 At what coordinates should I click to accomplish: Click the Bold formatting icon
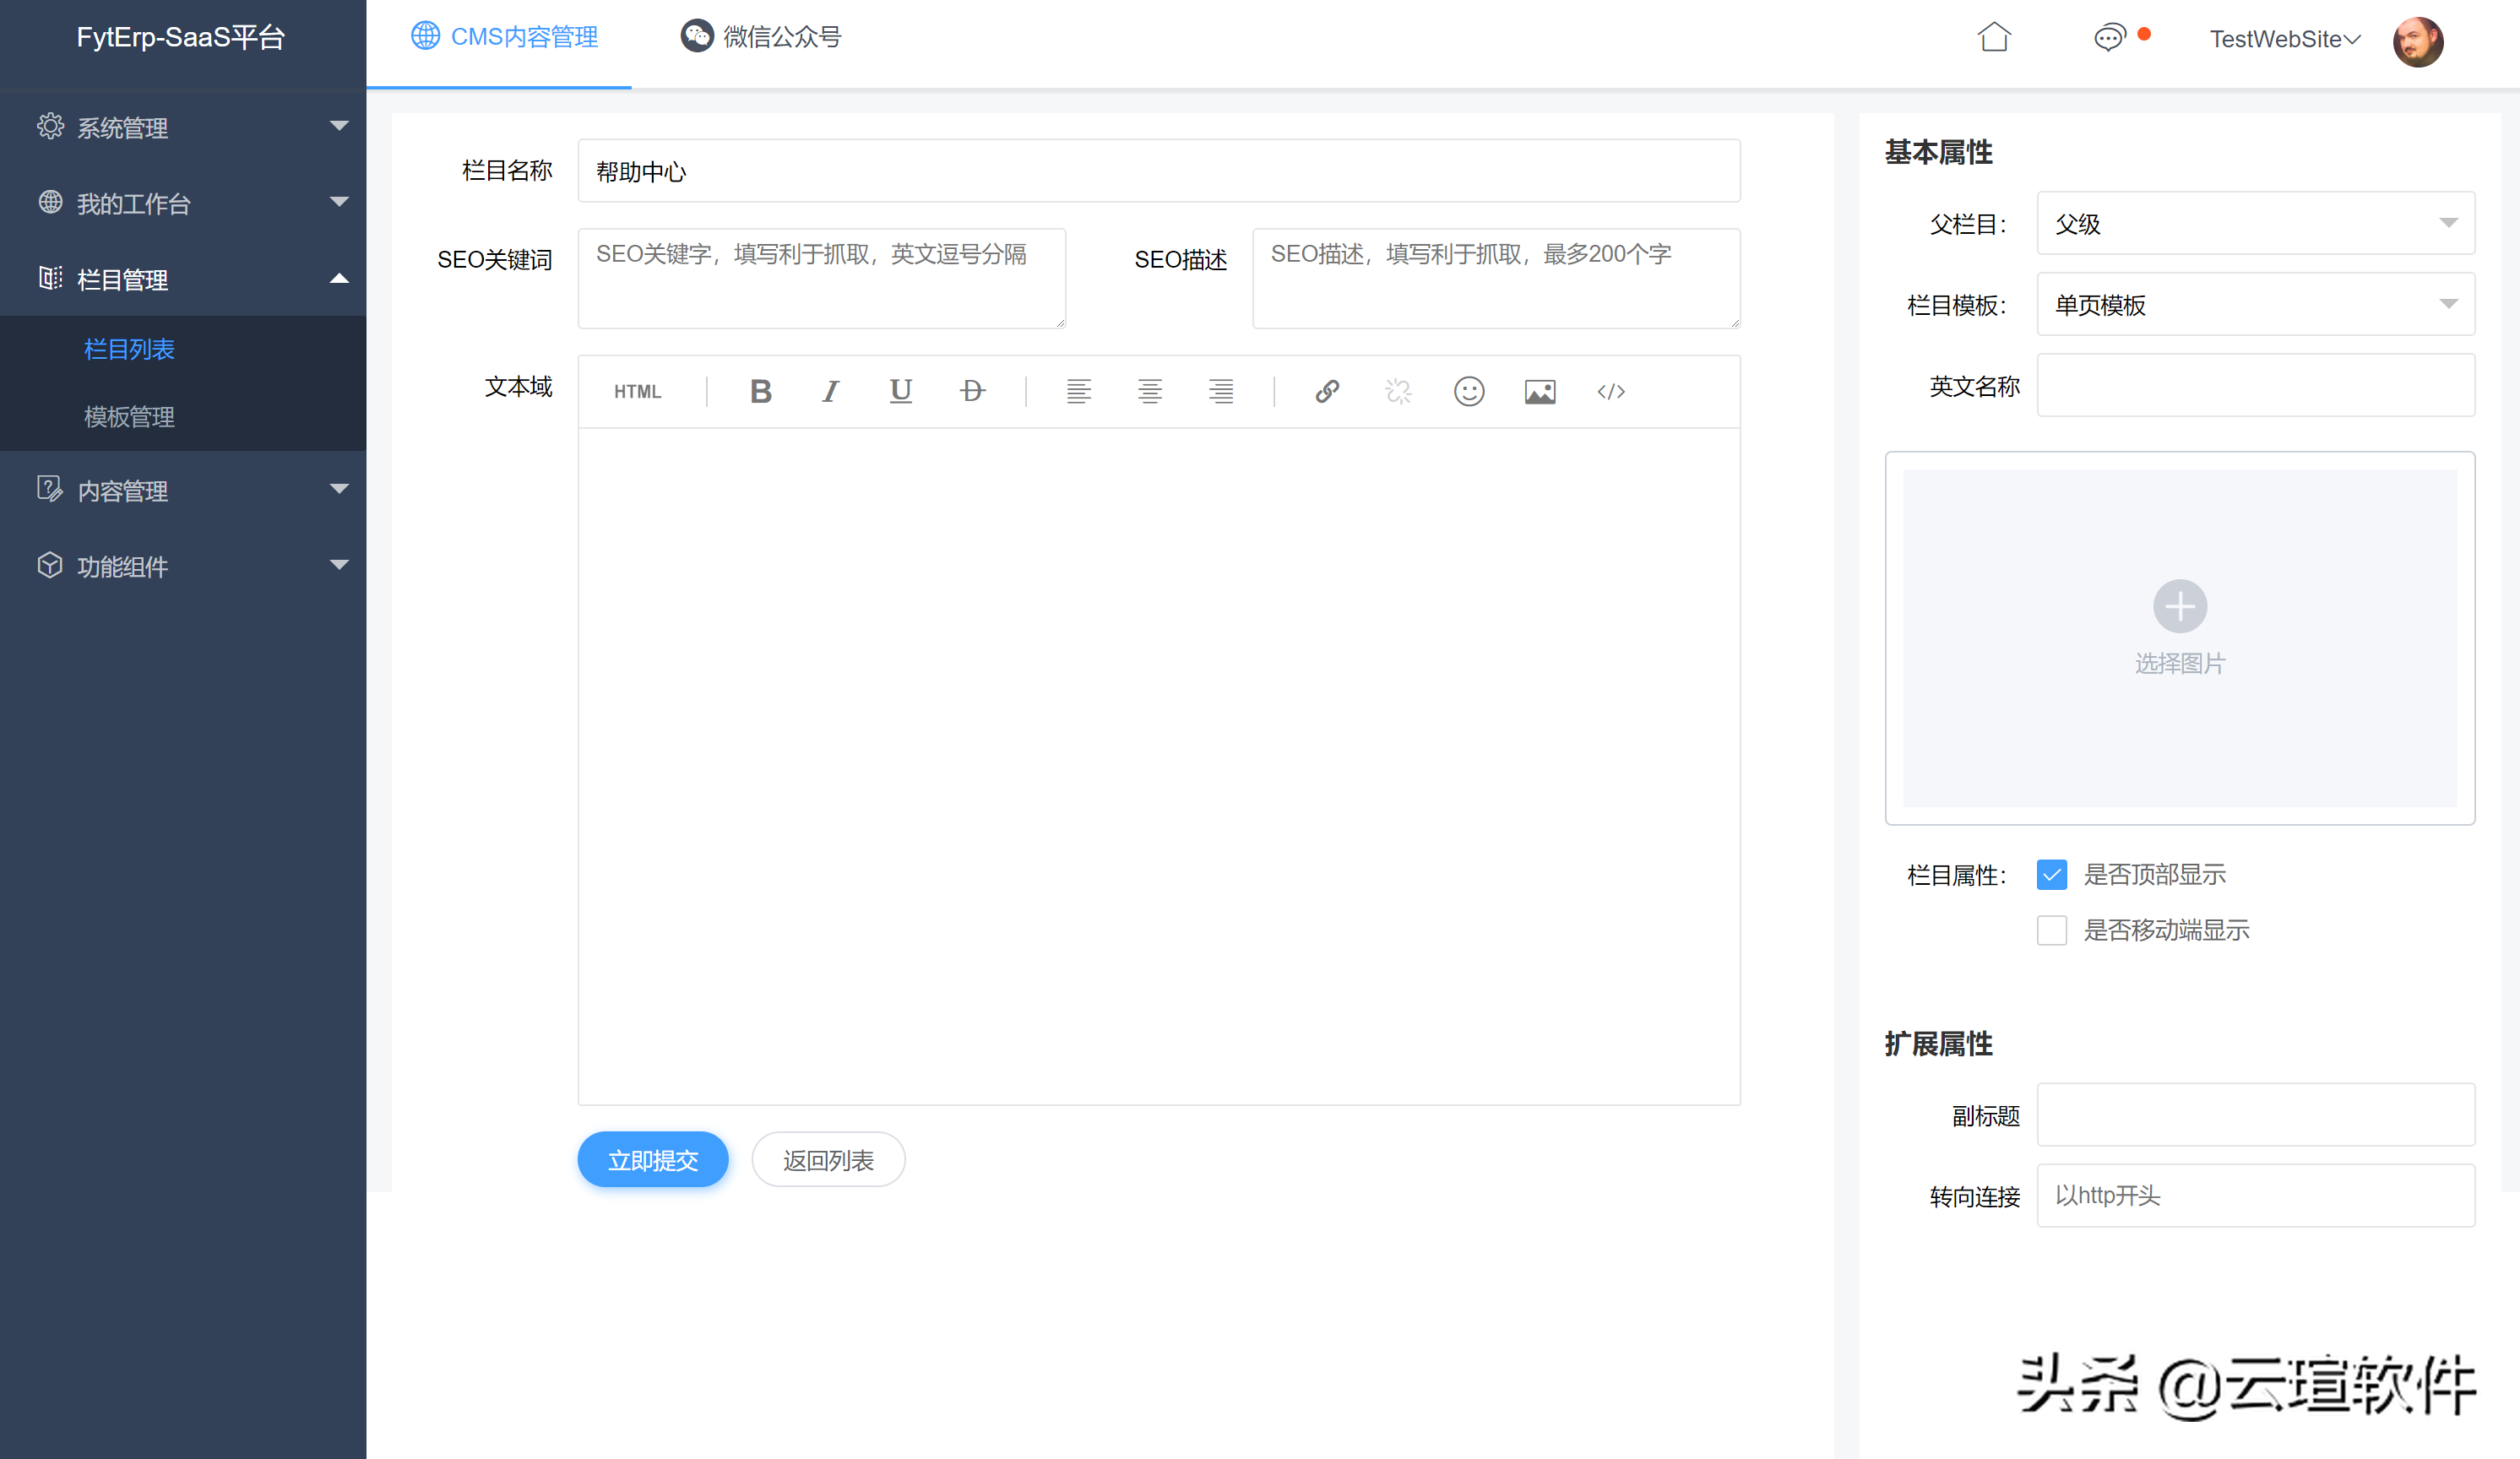760,391
